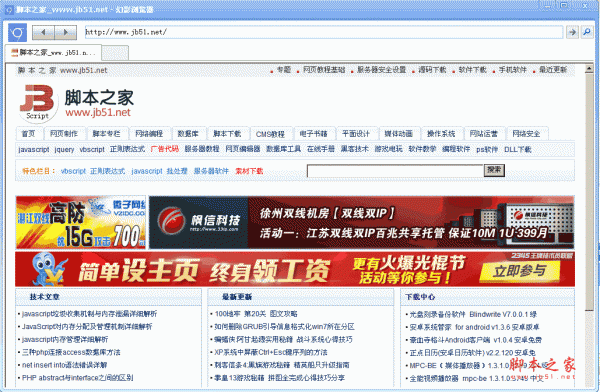This screenshot has height=392, width=600.
Task: Open article JavaScript对内存分配及管理机制详细解析
Action: pos(87,327)
